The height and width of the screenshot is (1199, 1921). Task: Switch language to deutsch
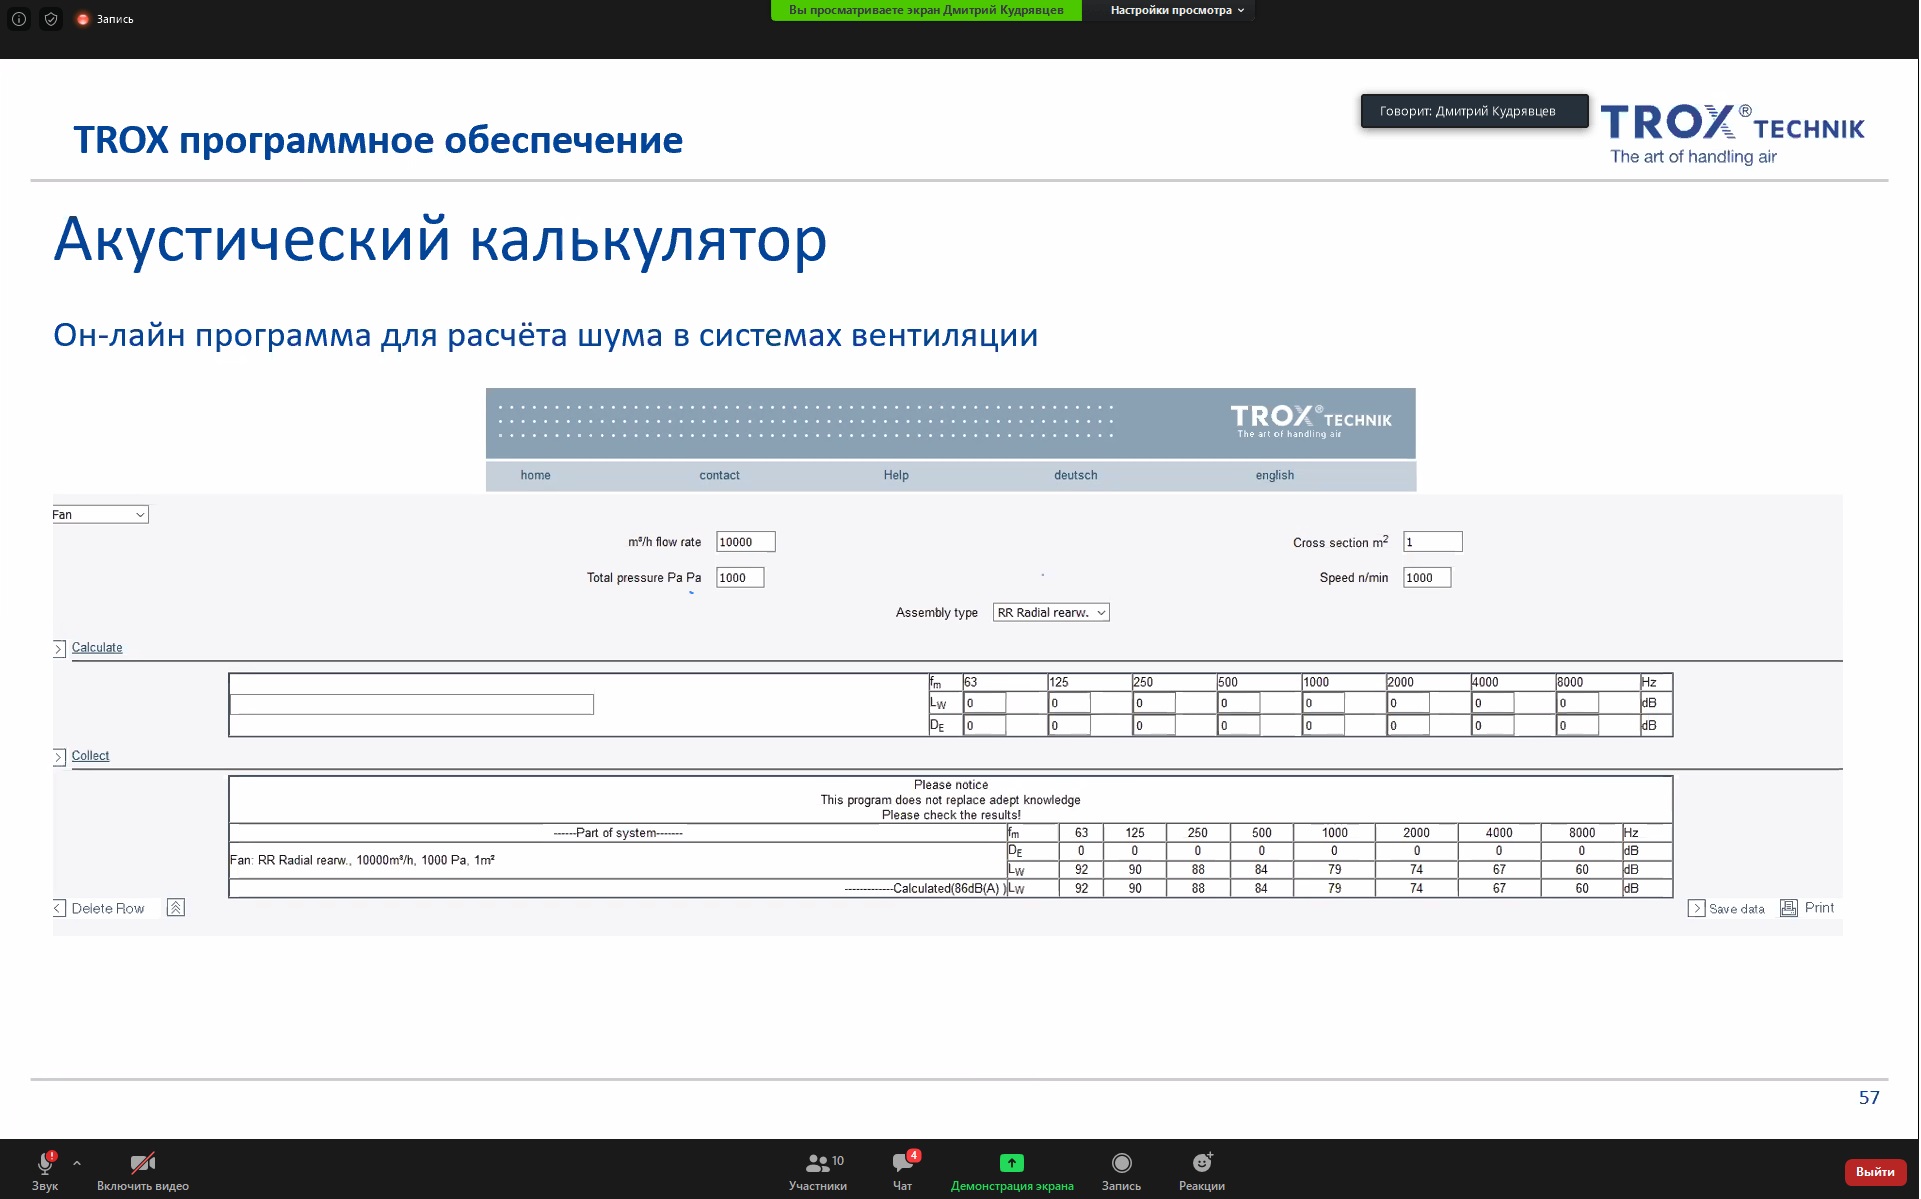tap(1075, 475)
